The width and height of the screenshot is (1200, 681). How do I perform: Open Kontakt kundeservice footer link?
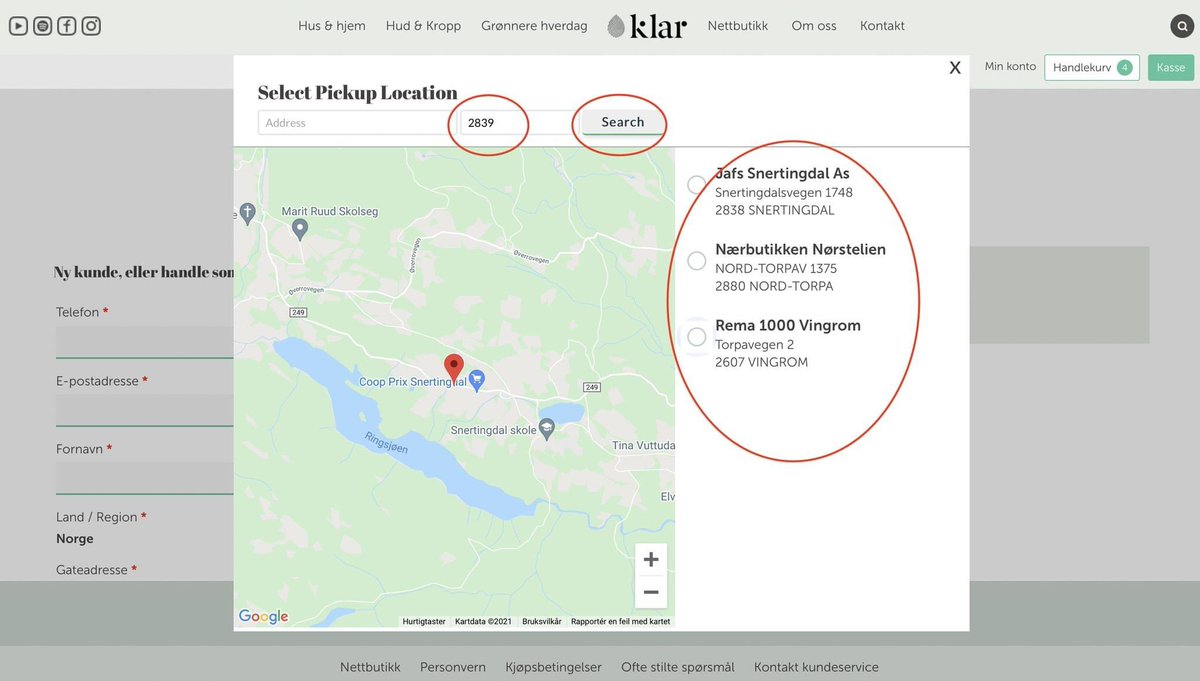click(x=816, y=667)
